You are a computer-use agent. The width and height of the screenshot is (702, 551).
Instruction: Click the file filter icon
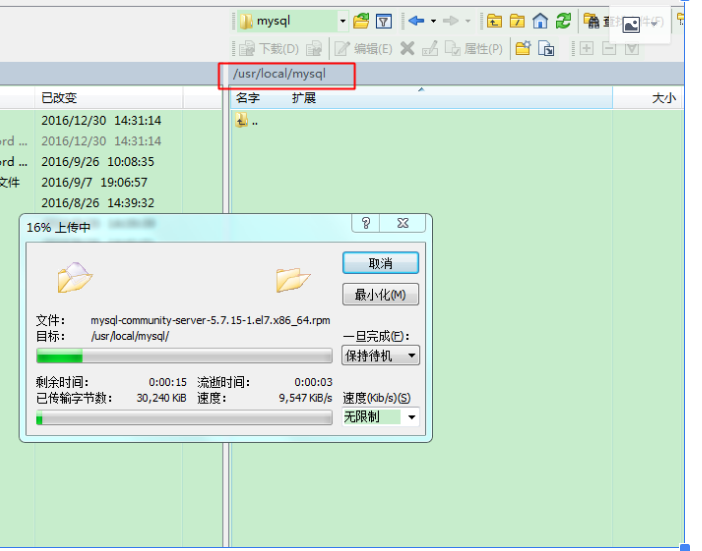(x=384, y=21)
